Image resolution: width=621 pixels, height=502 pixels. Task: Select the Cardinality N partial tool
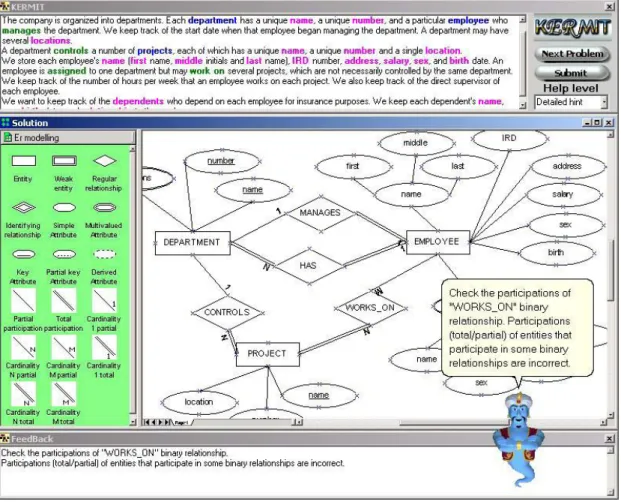point(24,347)
